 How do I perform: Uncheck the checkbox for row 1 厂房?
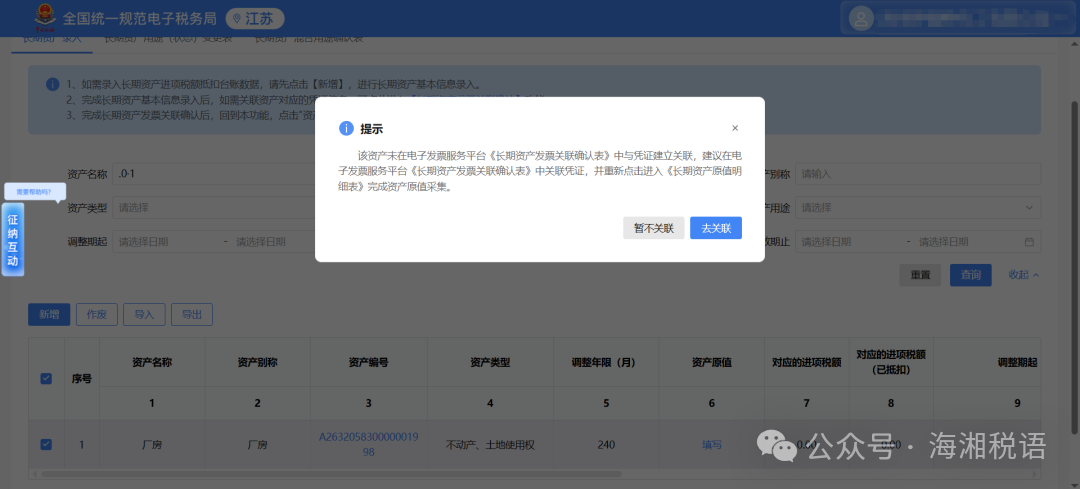[x=46, y=445]
